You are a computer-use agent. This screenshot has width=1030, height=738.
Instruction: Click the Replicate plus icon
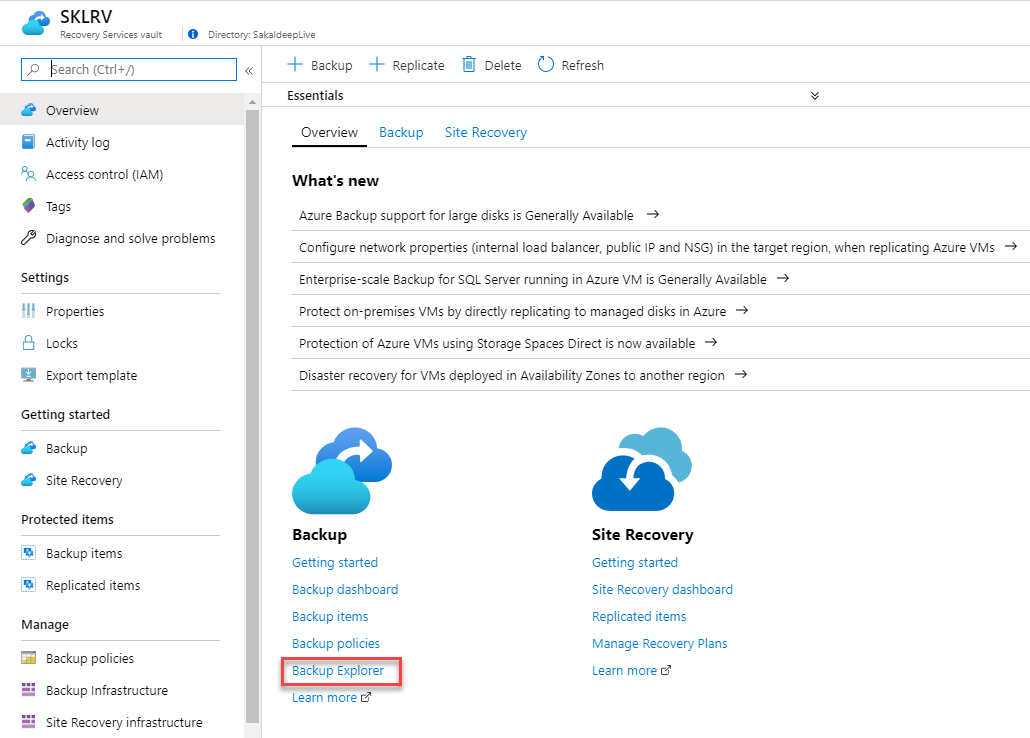(x=376, y=64)
